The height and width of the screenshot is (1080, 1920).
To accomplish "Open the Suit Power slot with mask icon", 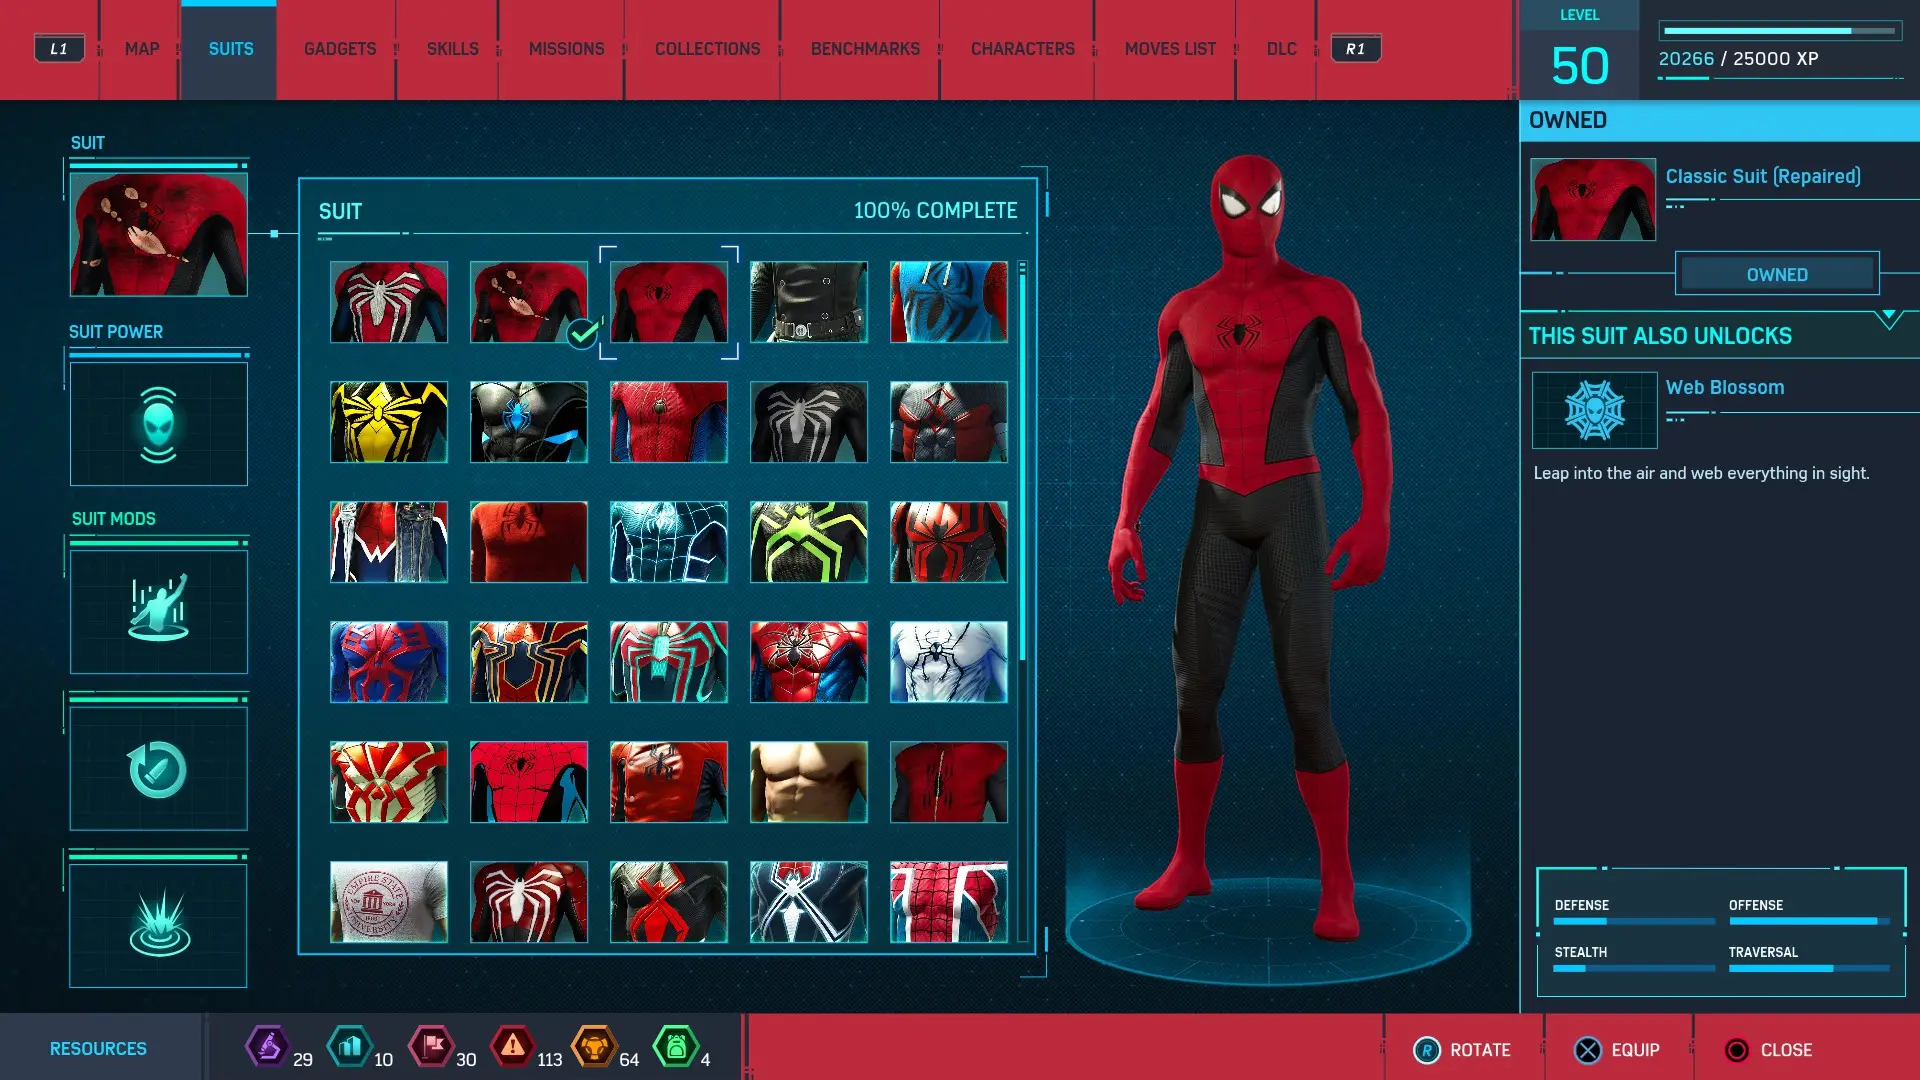I will coord(158,424).
